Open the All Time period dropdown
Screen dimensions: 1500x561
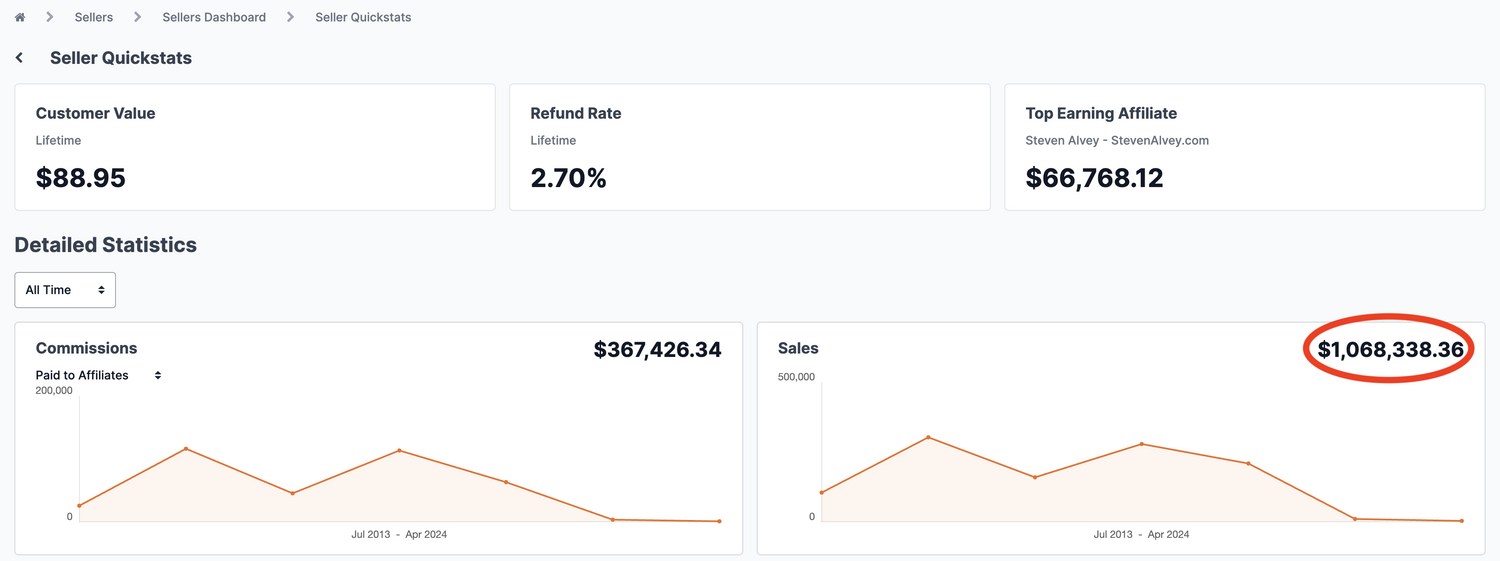pyautogui.click(x=65, y=290)
